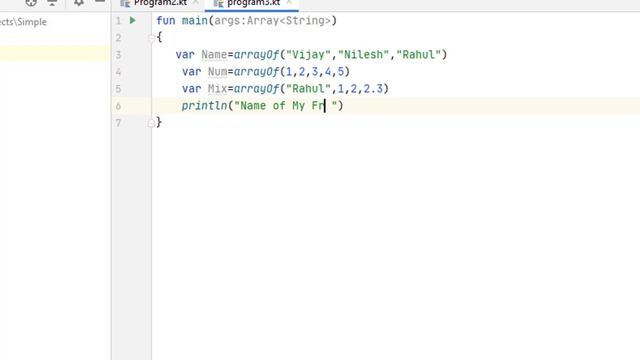640x360 pixels.
Task: Close the program3.kt tab
Action: coord(289,2)
